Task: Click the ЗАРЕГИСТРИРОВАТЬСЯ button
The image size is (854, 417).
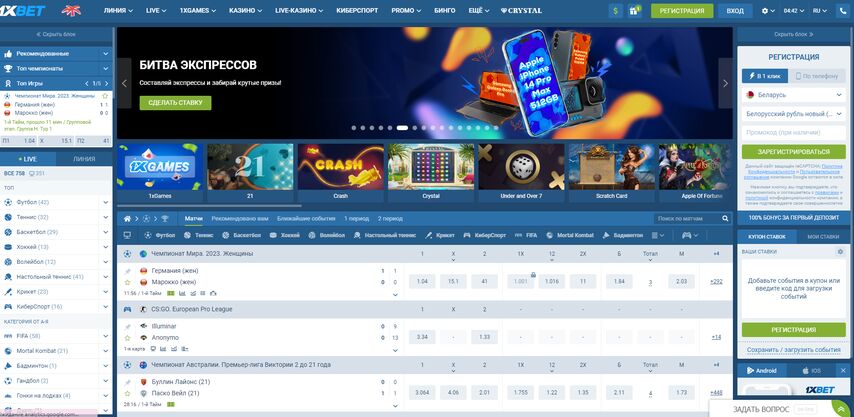Action: pos(794,152)
